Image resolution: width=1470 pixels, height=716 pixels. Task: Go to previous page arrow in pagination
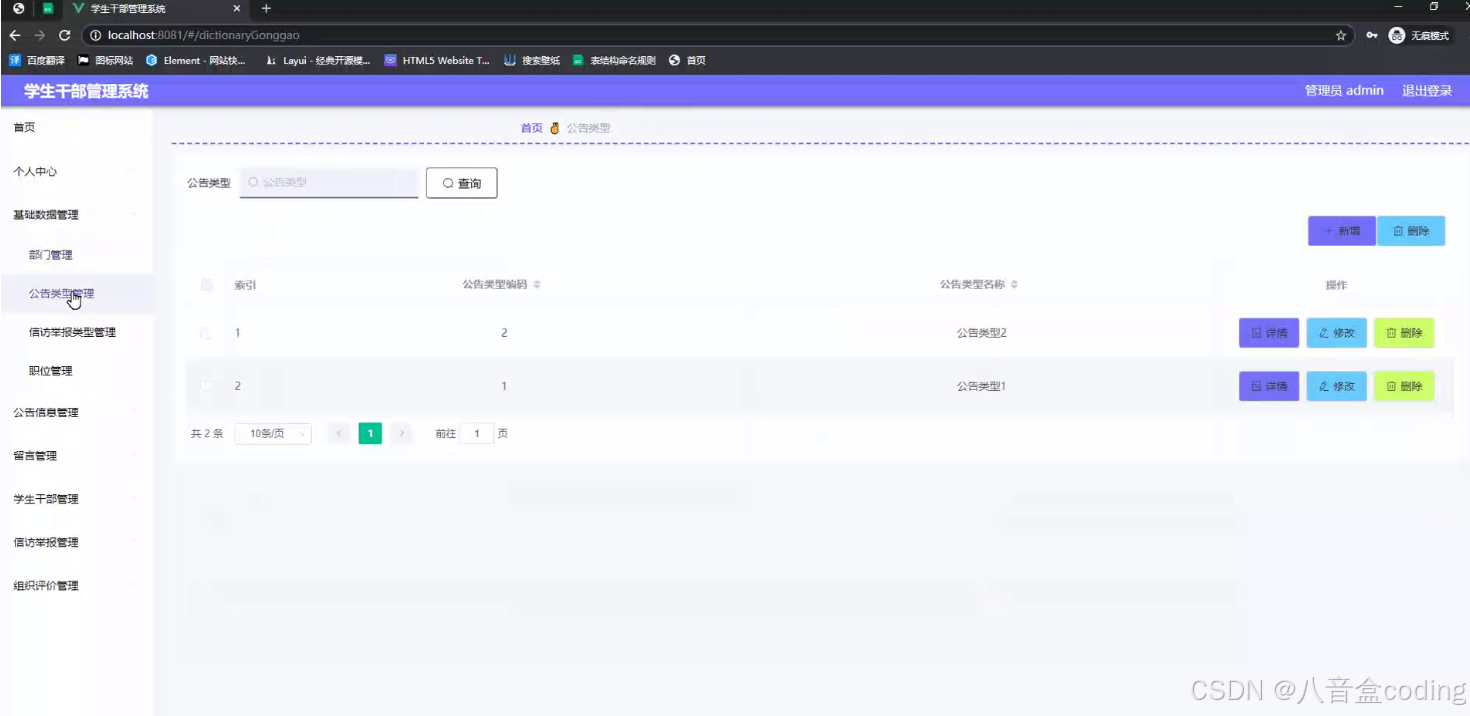click(x=340, y=433)
